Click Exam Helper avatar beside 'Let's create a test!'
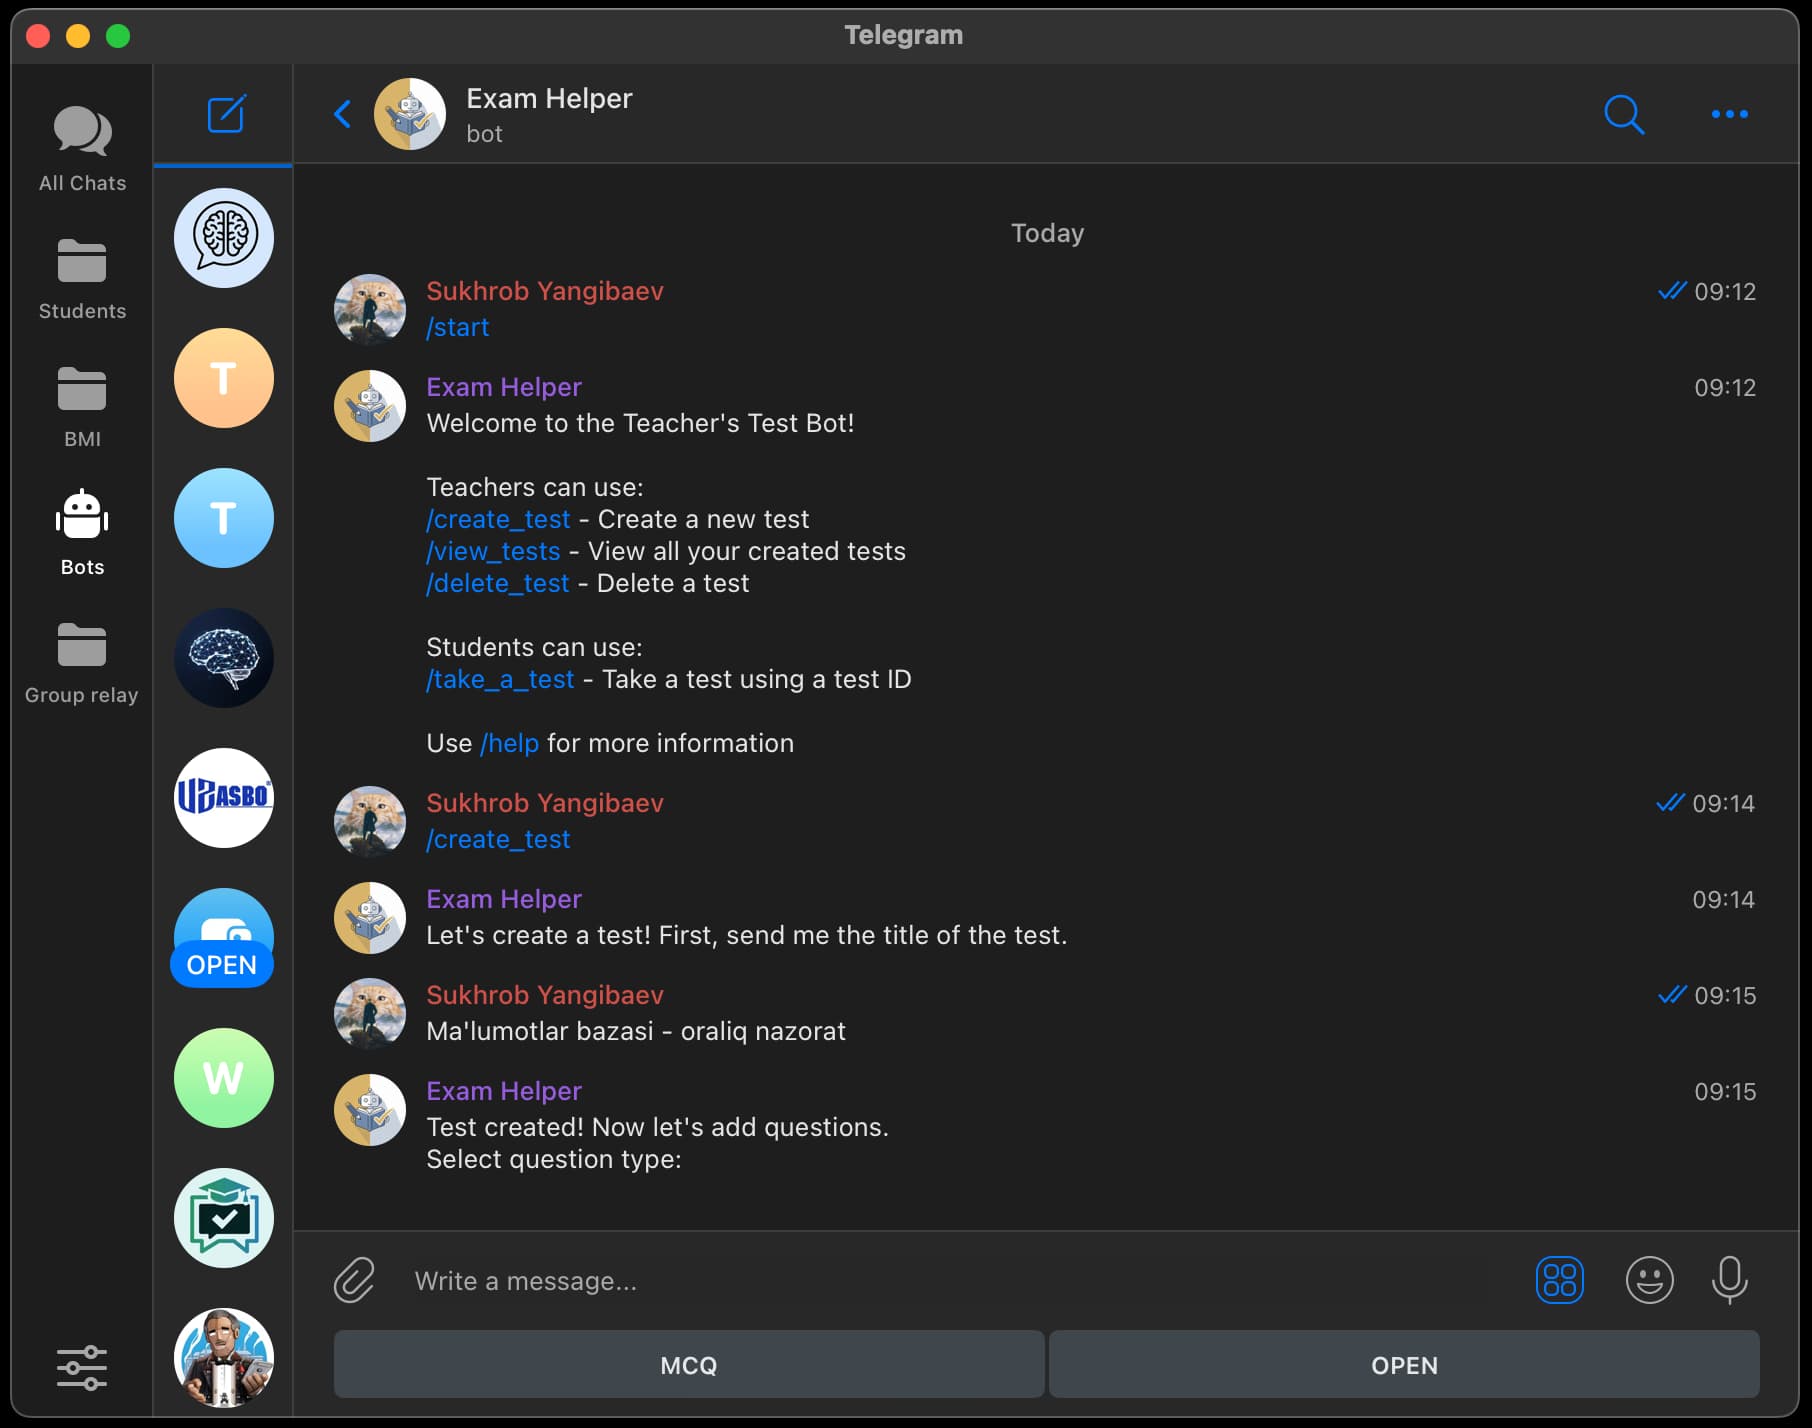This screenshot has width=1812, height=1428. click(370, 918)
